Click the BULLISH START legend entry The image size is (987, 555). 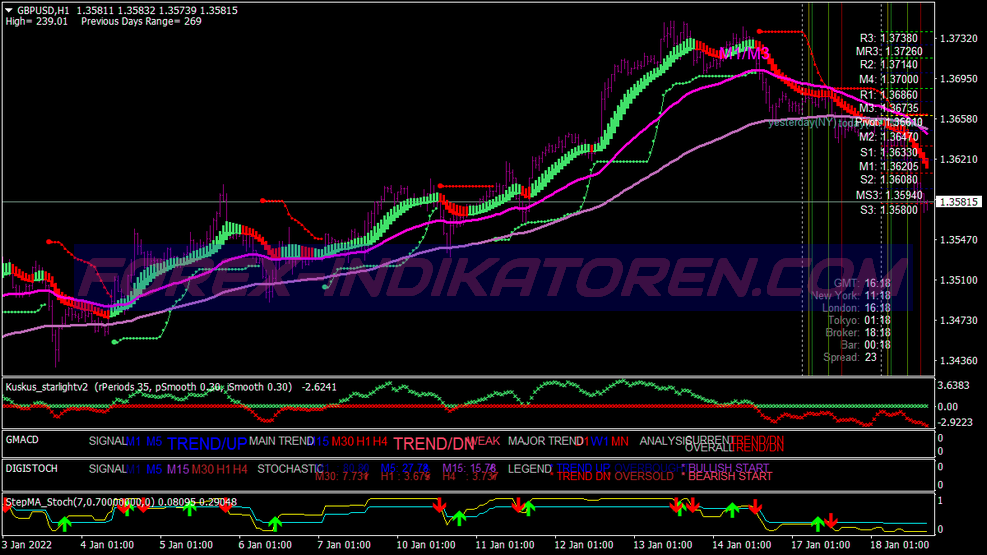[728, 468]
